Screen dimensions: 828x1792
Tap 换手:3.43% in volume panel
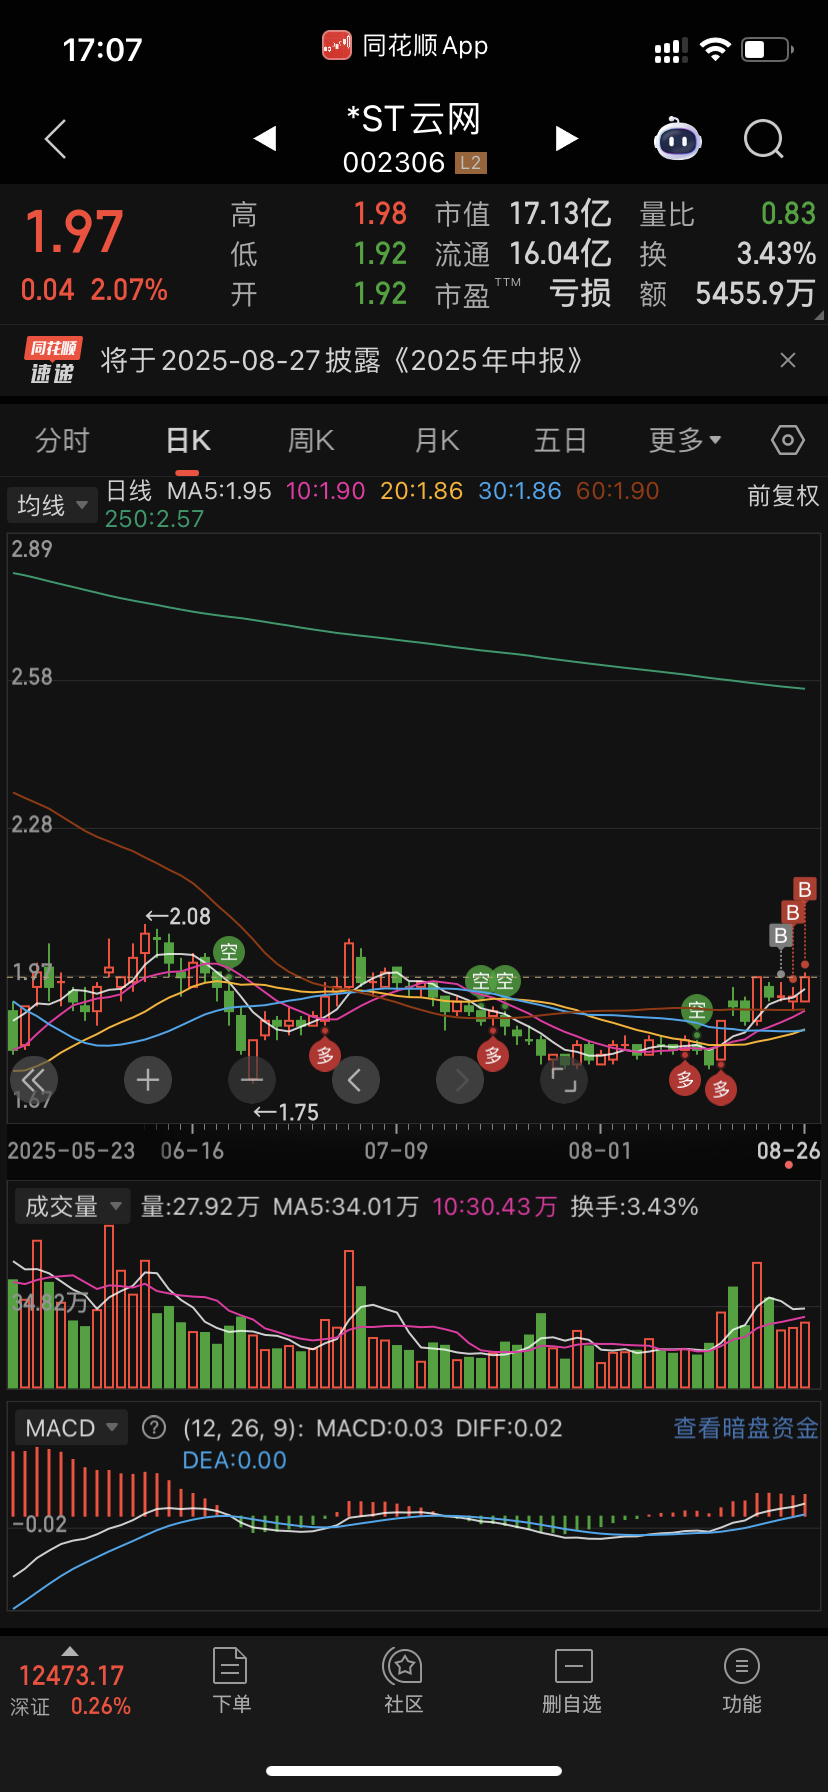[634, 1207]
